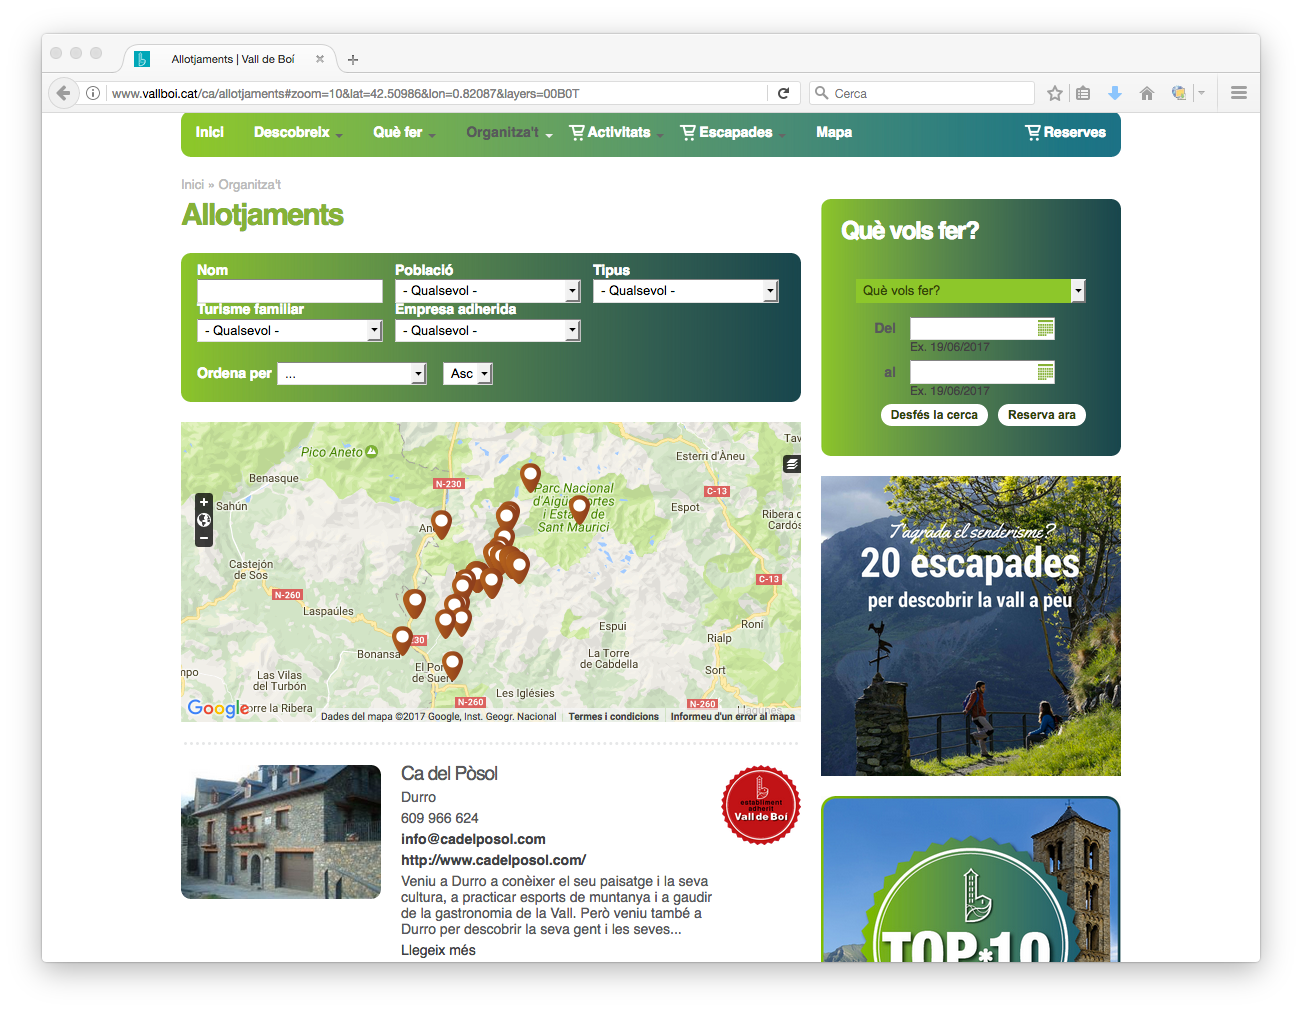Image resolution: width=1302 pixels, height=1012 pixels.
Task: Open the Mapa menu item
Action: coord(833,133)
